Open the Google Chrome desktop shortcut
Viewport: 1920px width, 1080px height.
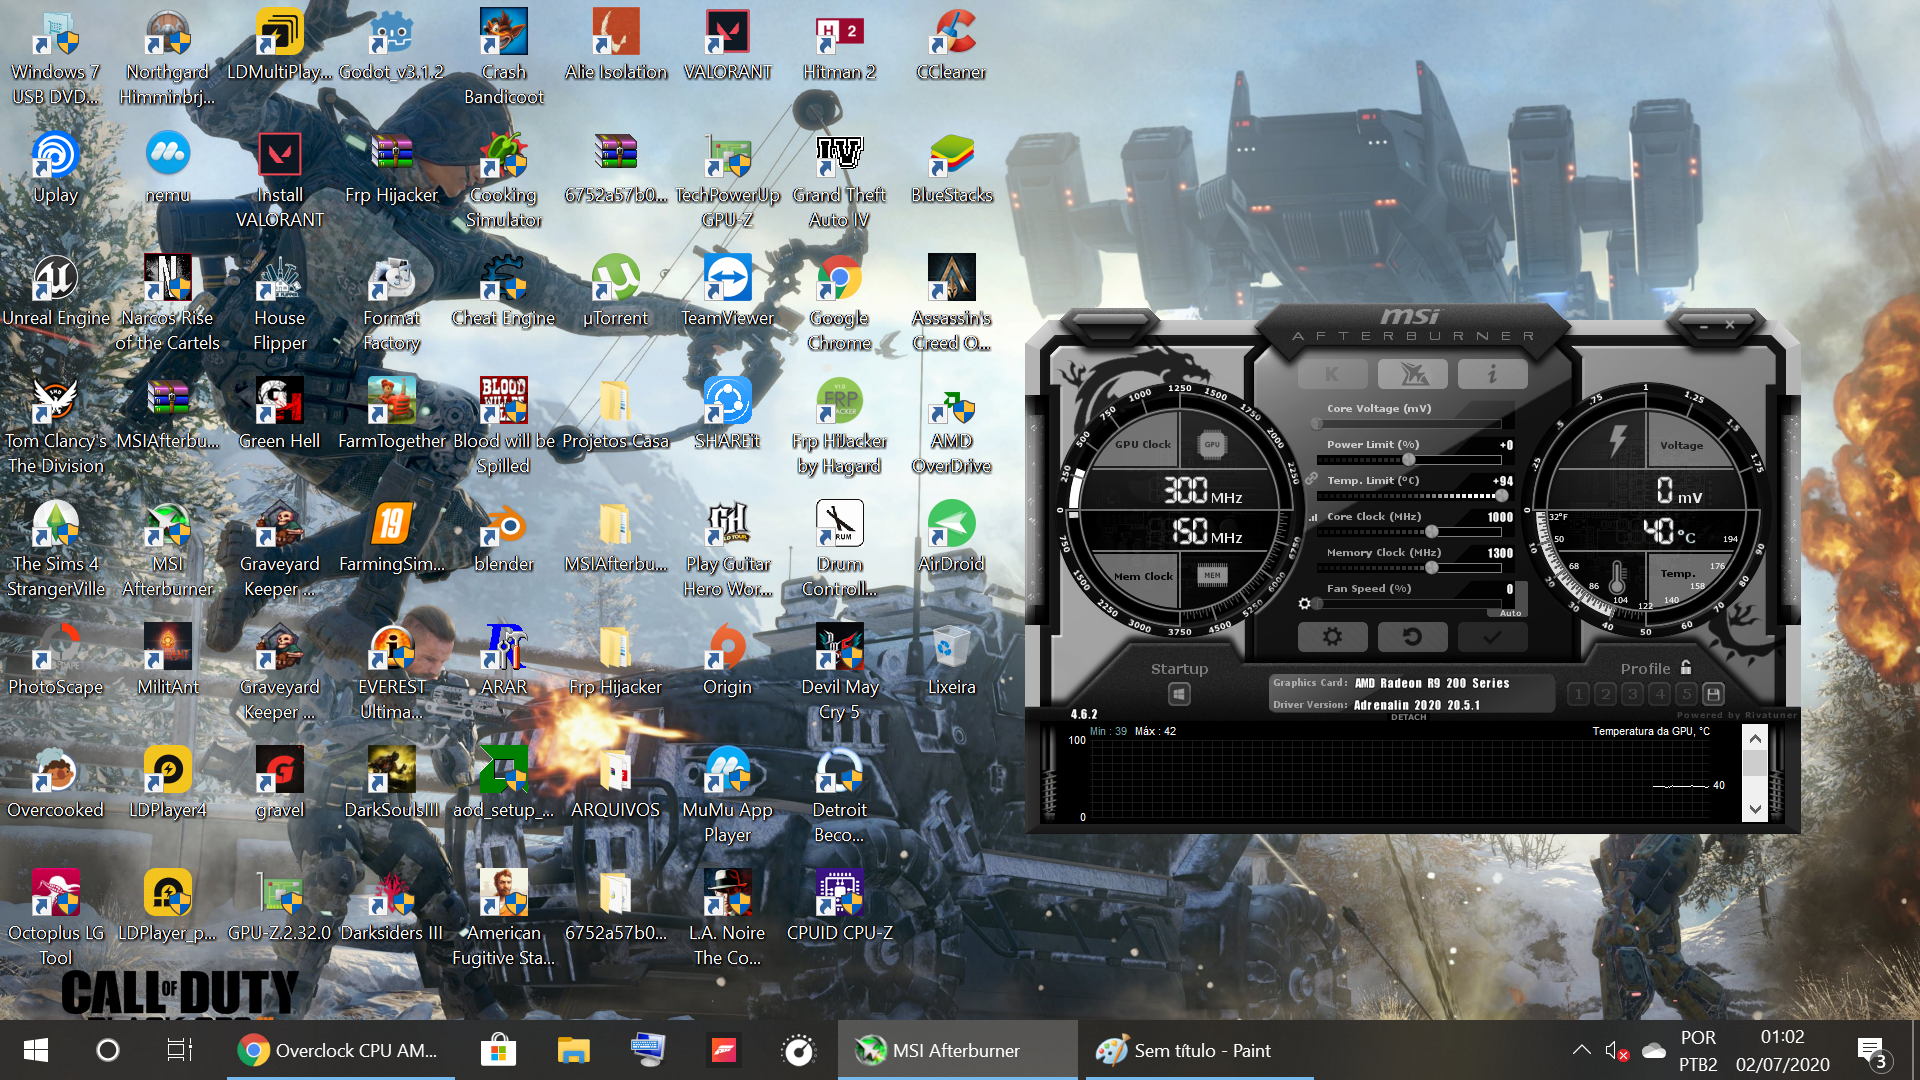pos(839,304)
